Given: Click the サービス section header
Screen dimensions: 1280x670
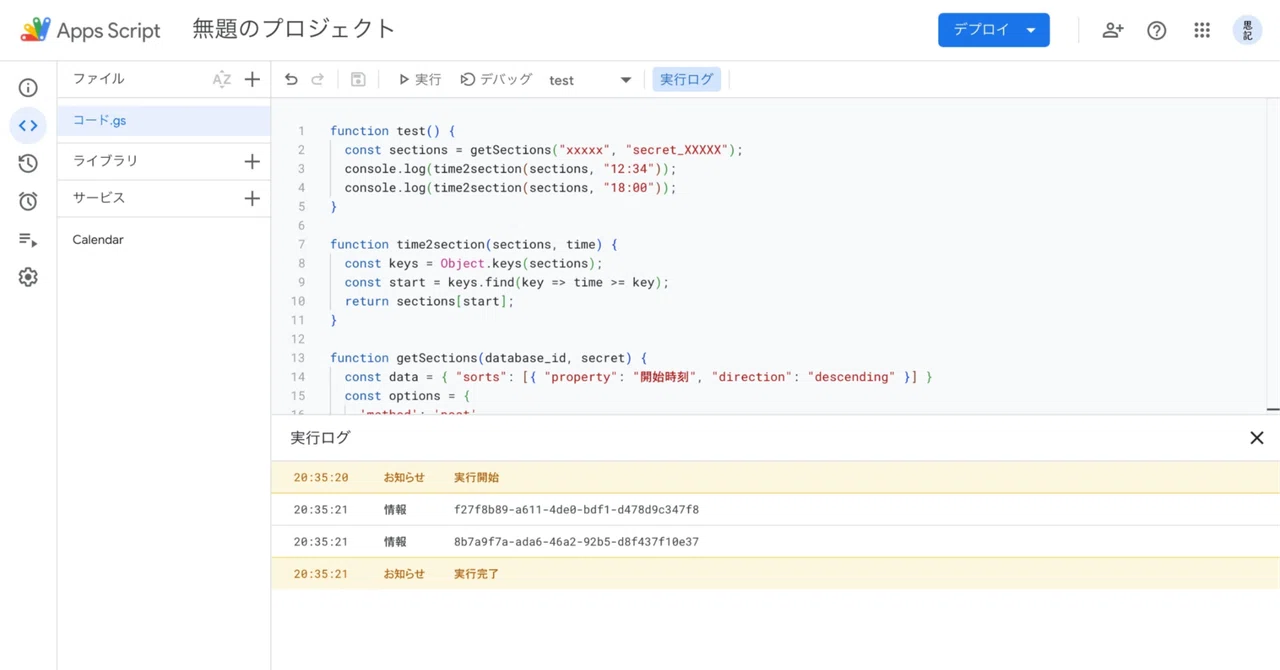Looking at the screenshot, I should click(99, 198).
